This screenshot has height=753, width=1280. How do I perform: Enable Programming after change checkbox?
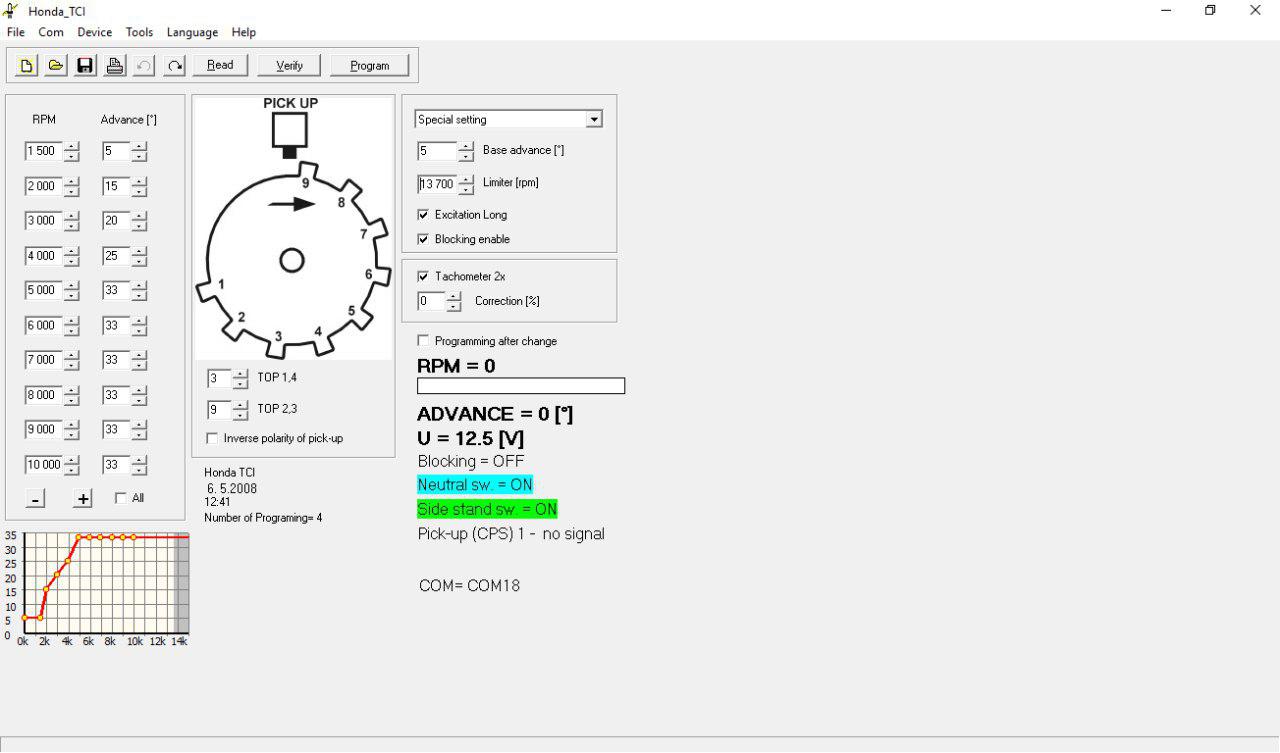[423, 341]
